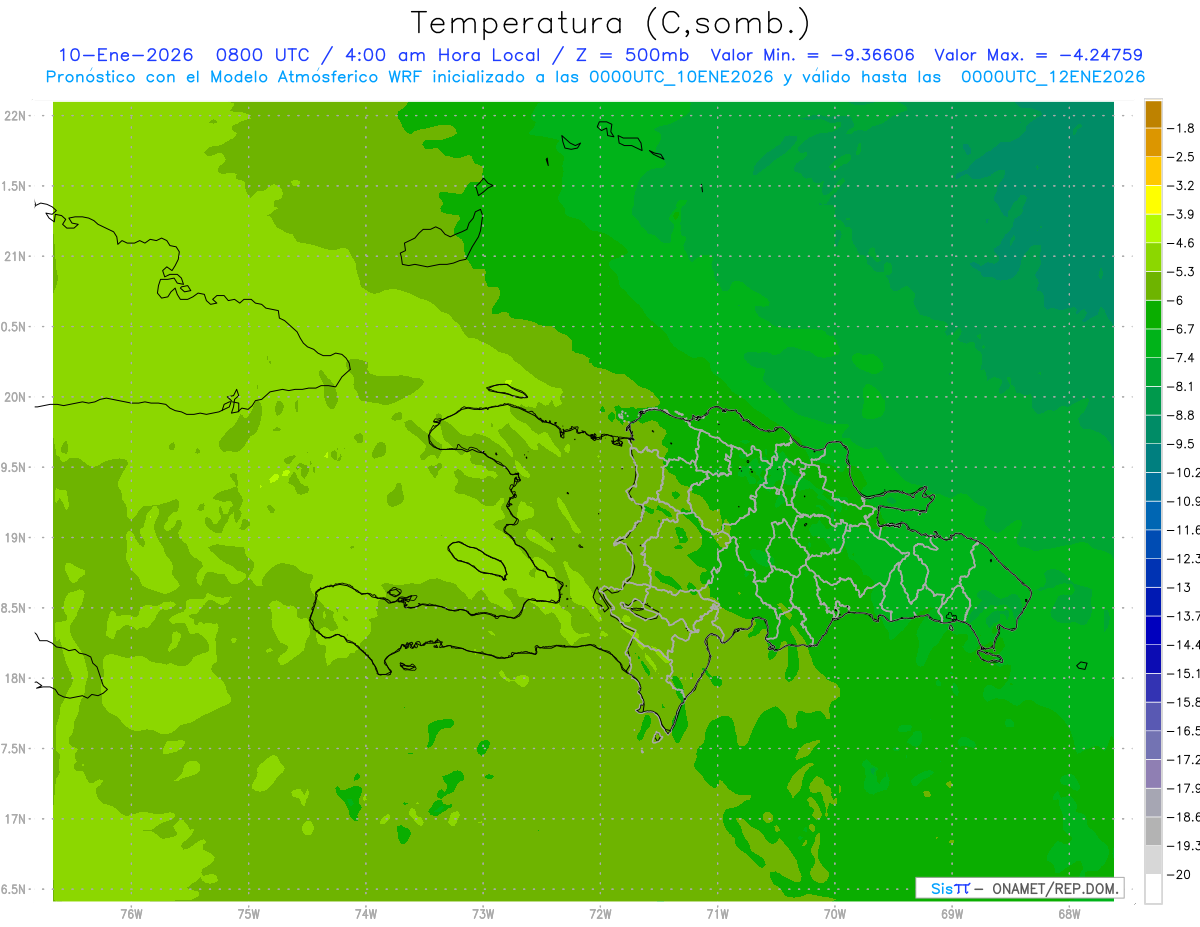Click the "-5.3" colorbar label
Image resolution: width=1200 pixels, height=927 pixels.
tap(1180, 272)
